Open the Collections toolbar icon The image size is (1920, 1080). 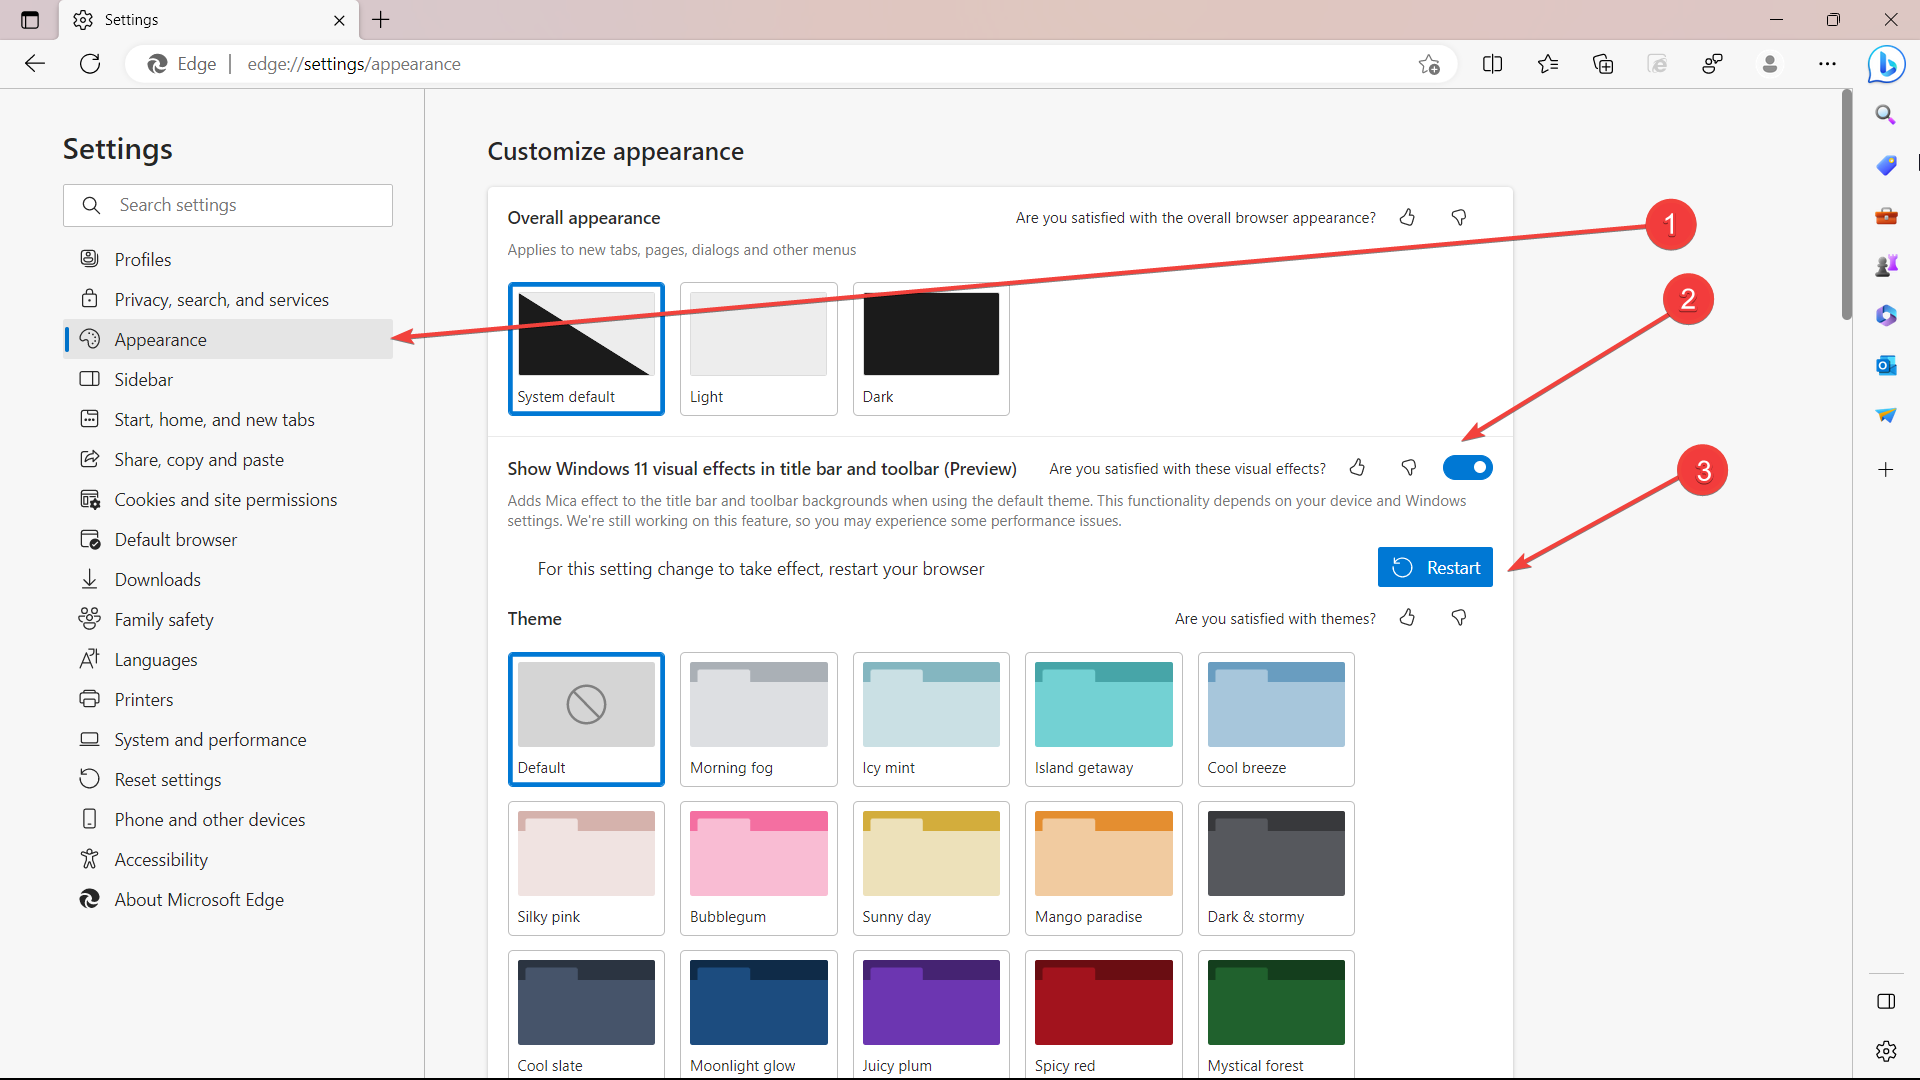pos(1603,64)
